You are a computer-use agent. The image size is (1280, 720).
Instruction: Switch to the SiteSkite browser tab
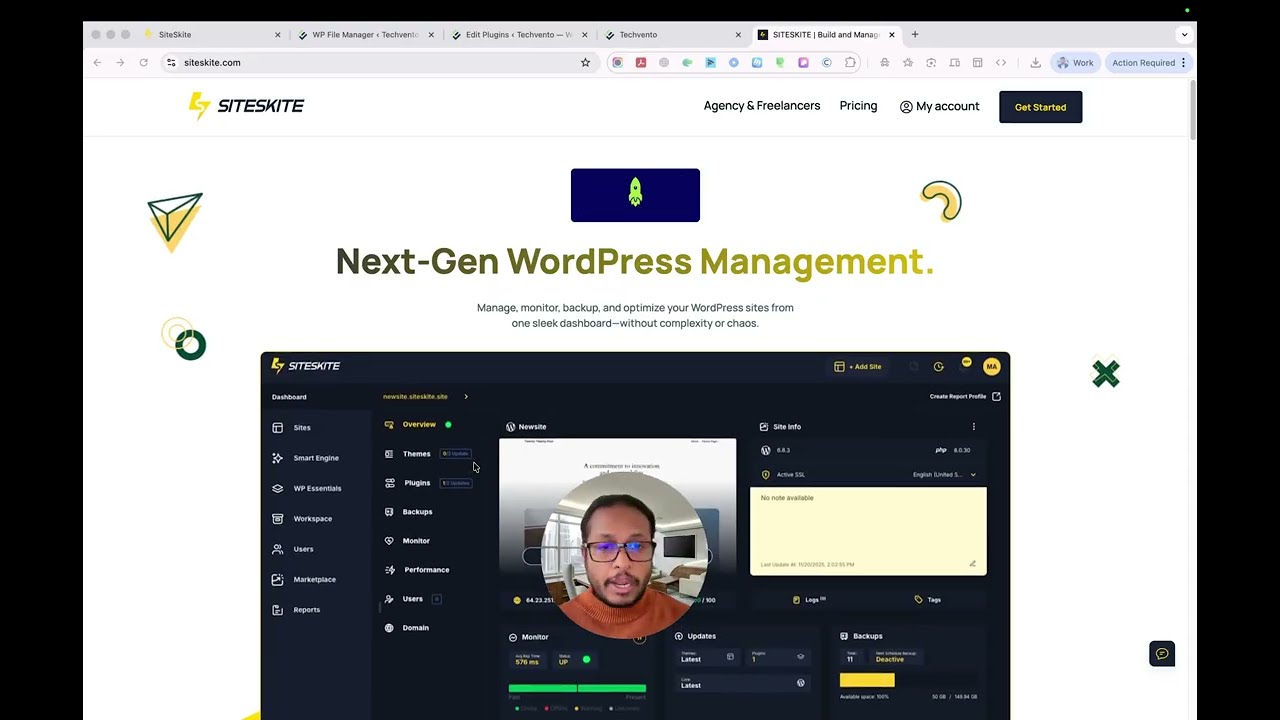[x=210, y=35]
